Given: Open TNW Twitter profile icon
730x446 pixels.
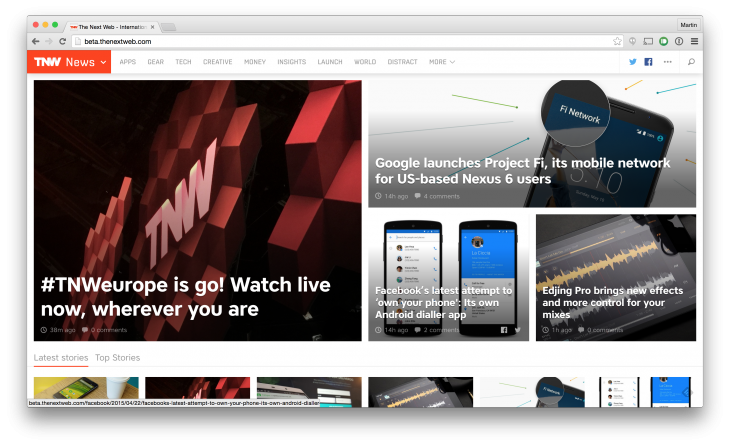Looking at the screenshot, I should [x=633, y=61].
